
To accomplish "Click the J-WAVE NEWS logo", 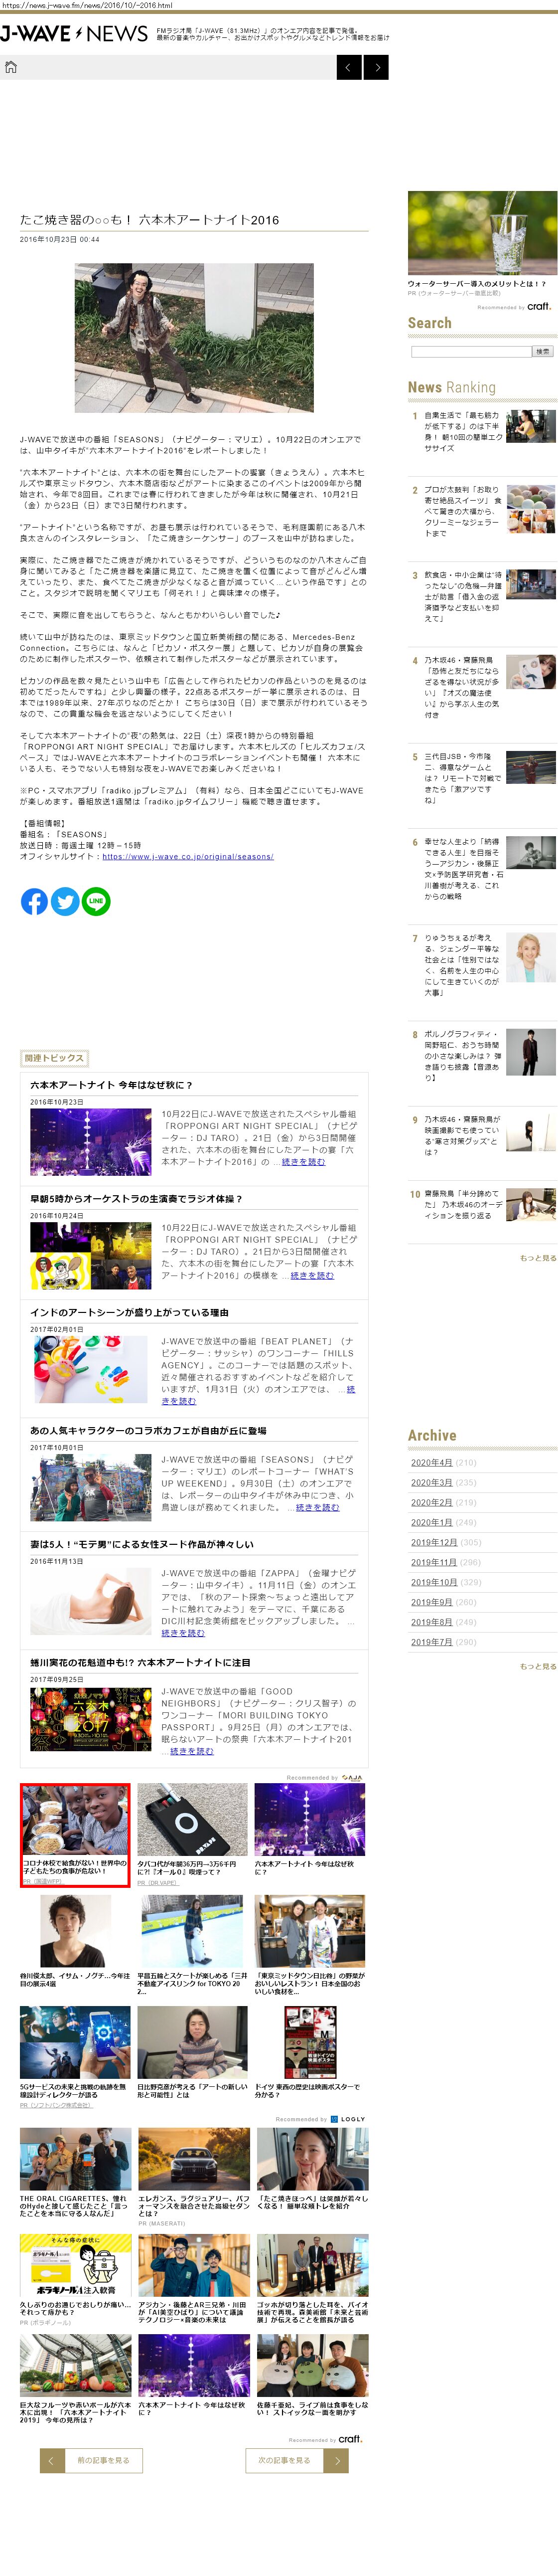I will pos(74,34).
